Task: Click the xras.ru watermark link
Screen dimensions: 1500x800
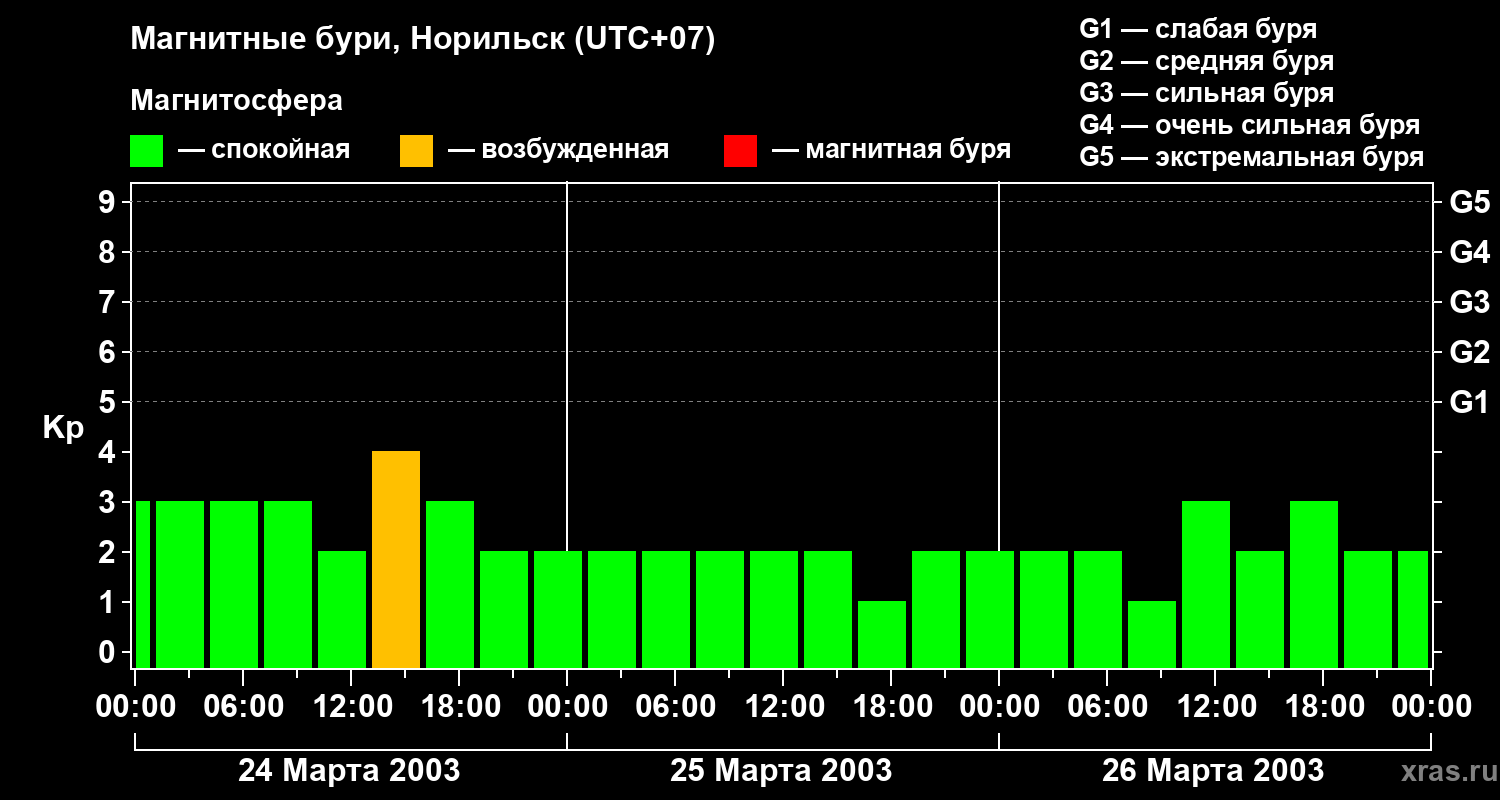Action: click(x=1445, y=771)
